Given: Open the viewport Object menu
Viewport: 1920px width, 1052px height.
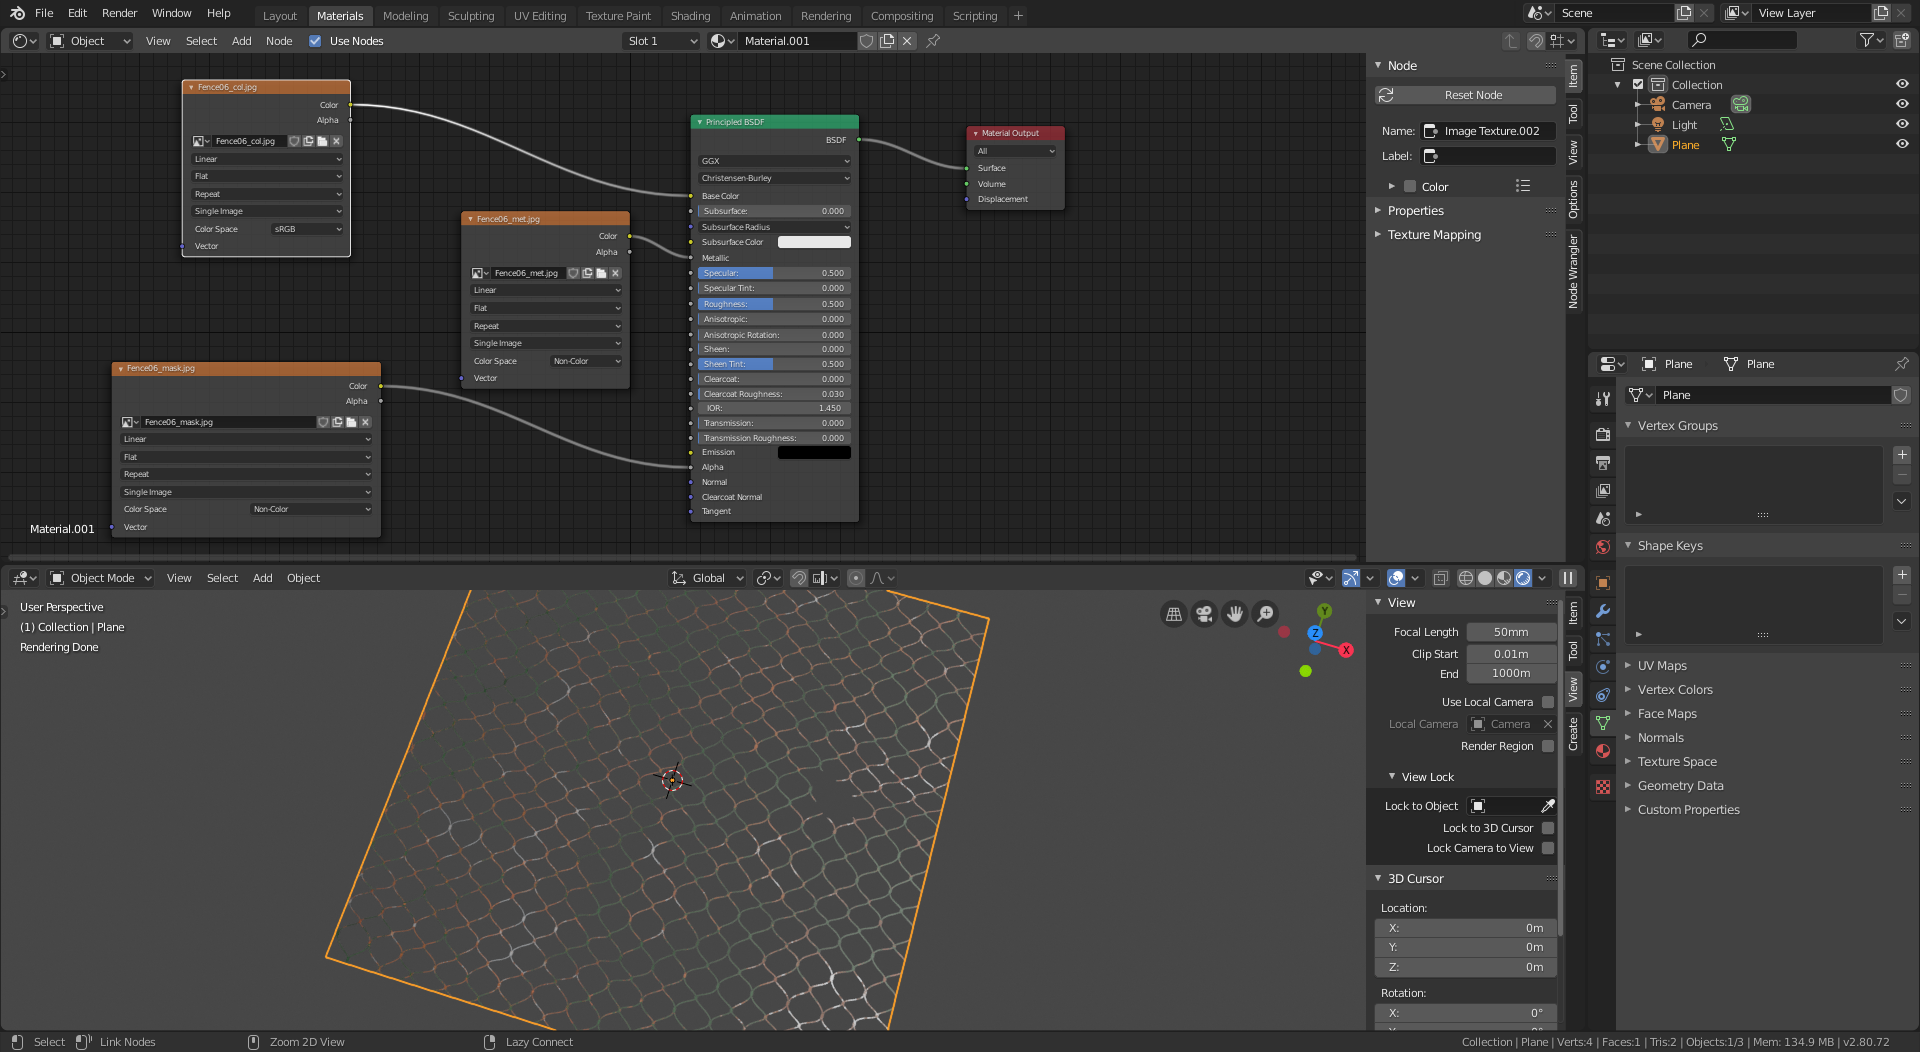Looking at the screenshot, I should (303, 578).
